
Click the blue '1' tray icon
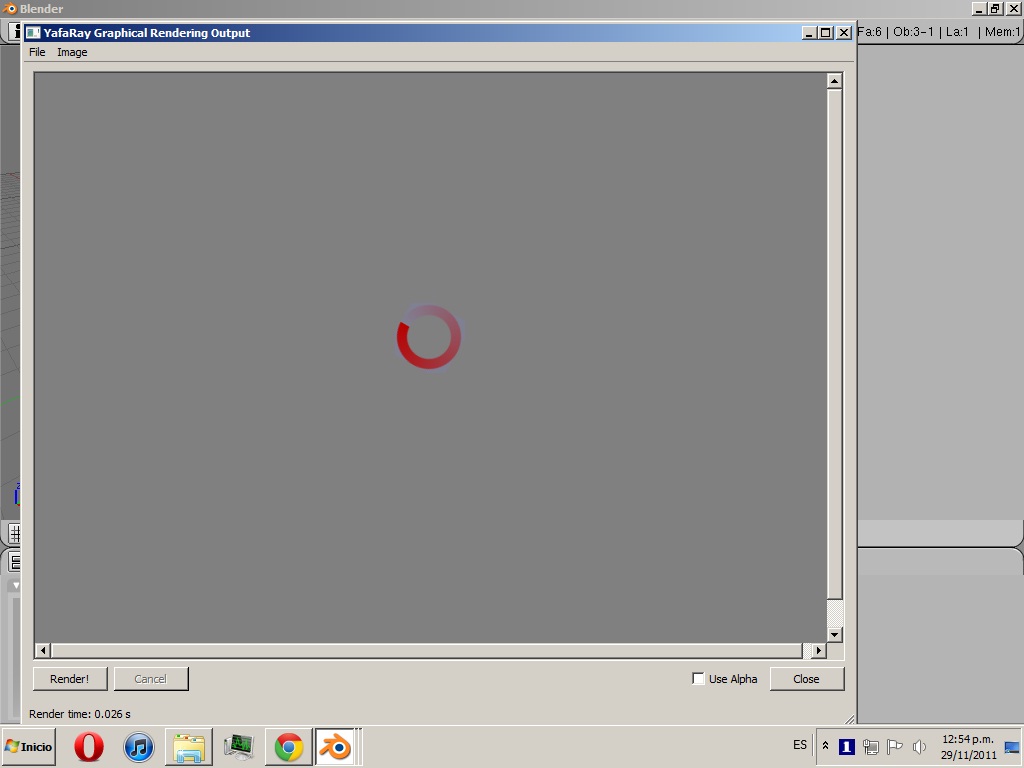pos(847,746)
